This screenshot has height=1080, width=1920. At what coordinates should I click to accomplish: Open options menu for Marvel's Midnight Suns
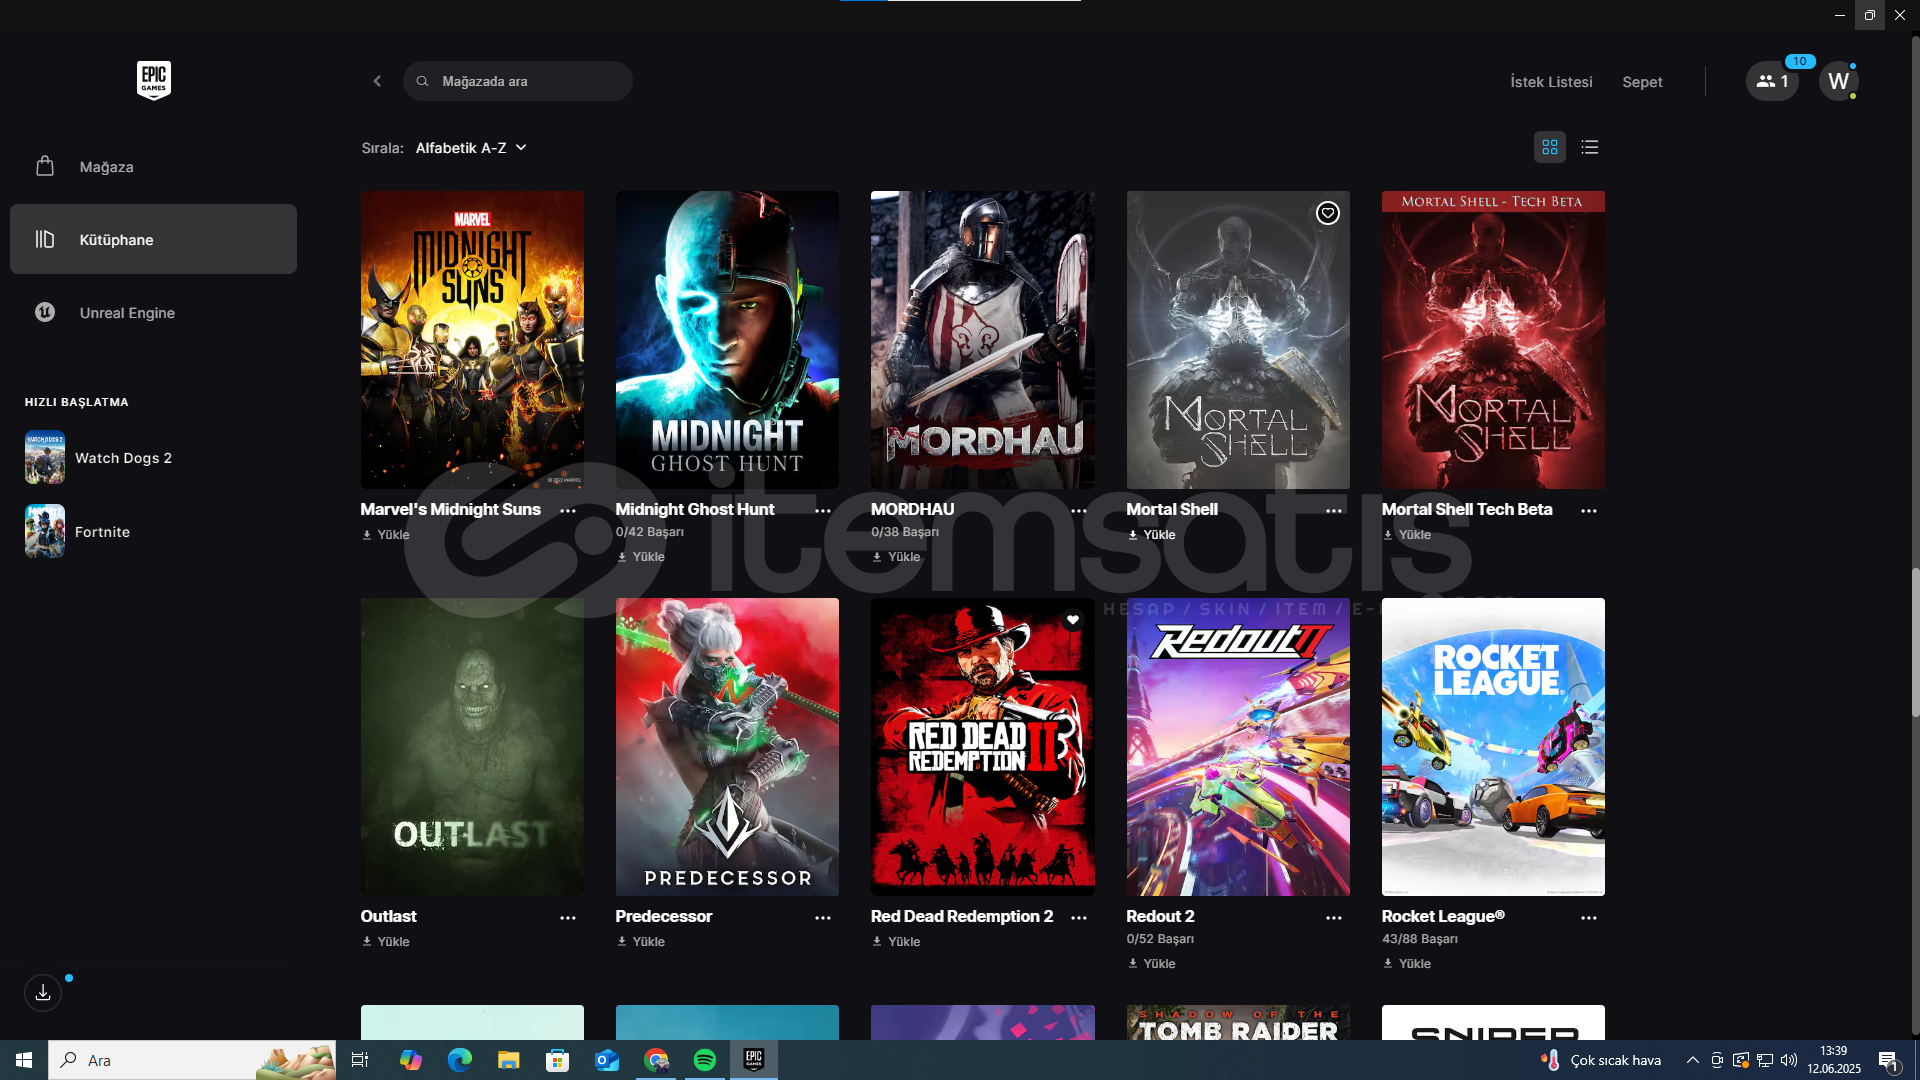point(568,510)
